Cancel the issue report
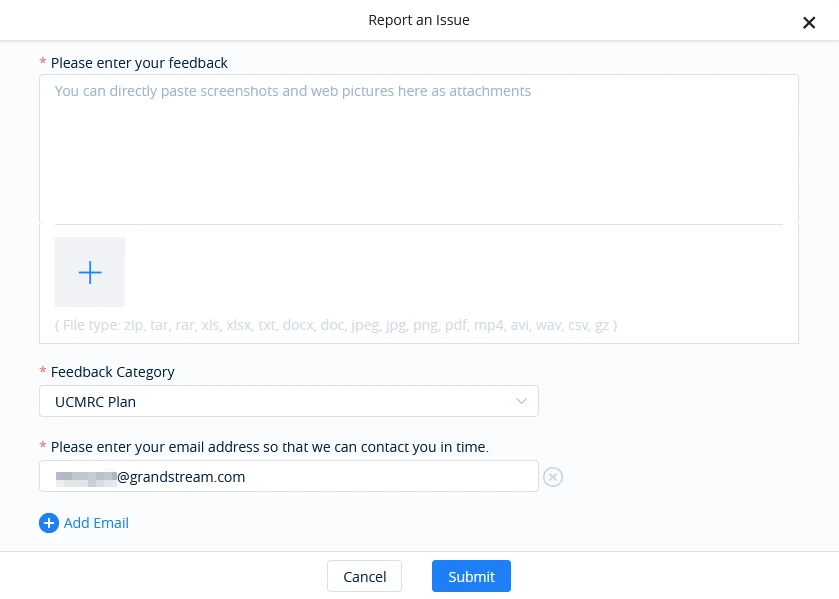This screenshot has width=839, height=599. pyautogui.click(x=364, y=577)
